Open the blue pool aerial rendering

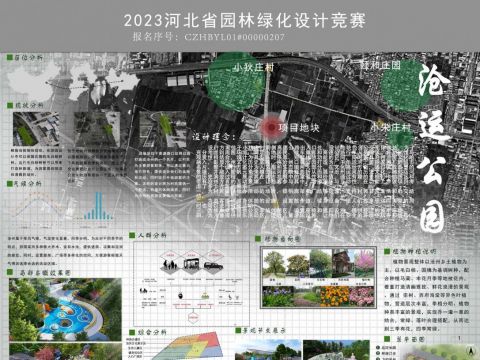(65, 310)
